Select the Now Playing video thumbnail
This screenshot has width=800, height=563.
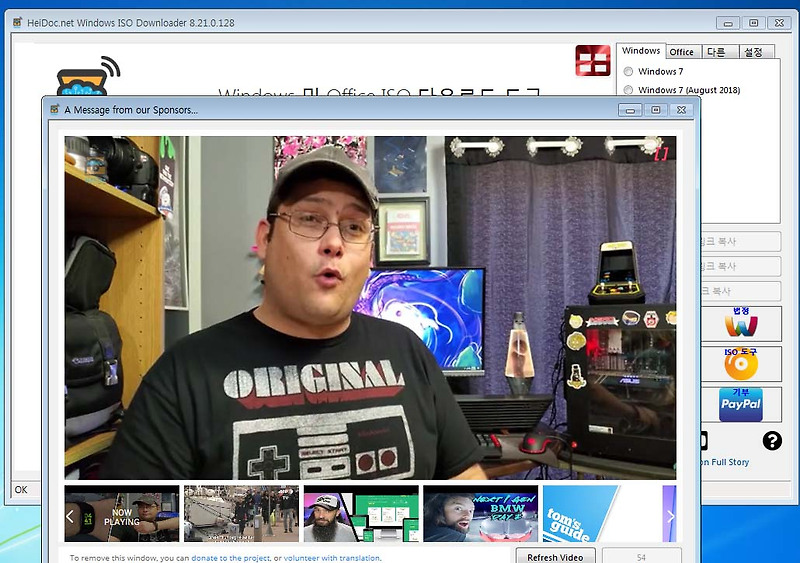pos(122,513)
